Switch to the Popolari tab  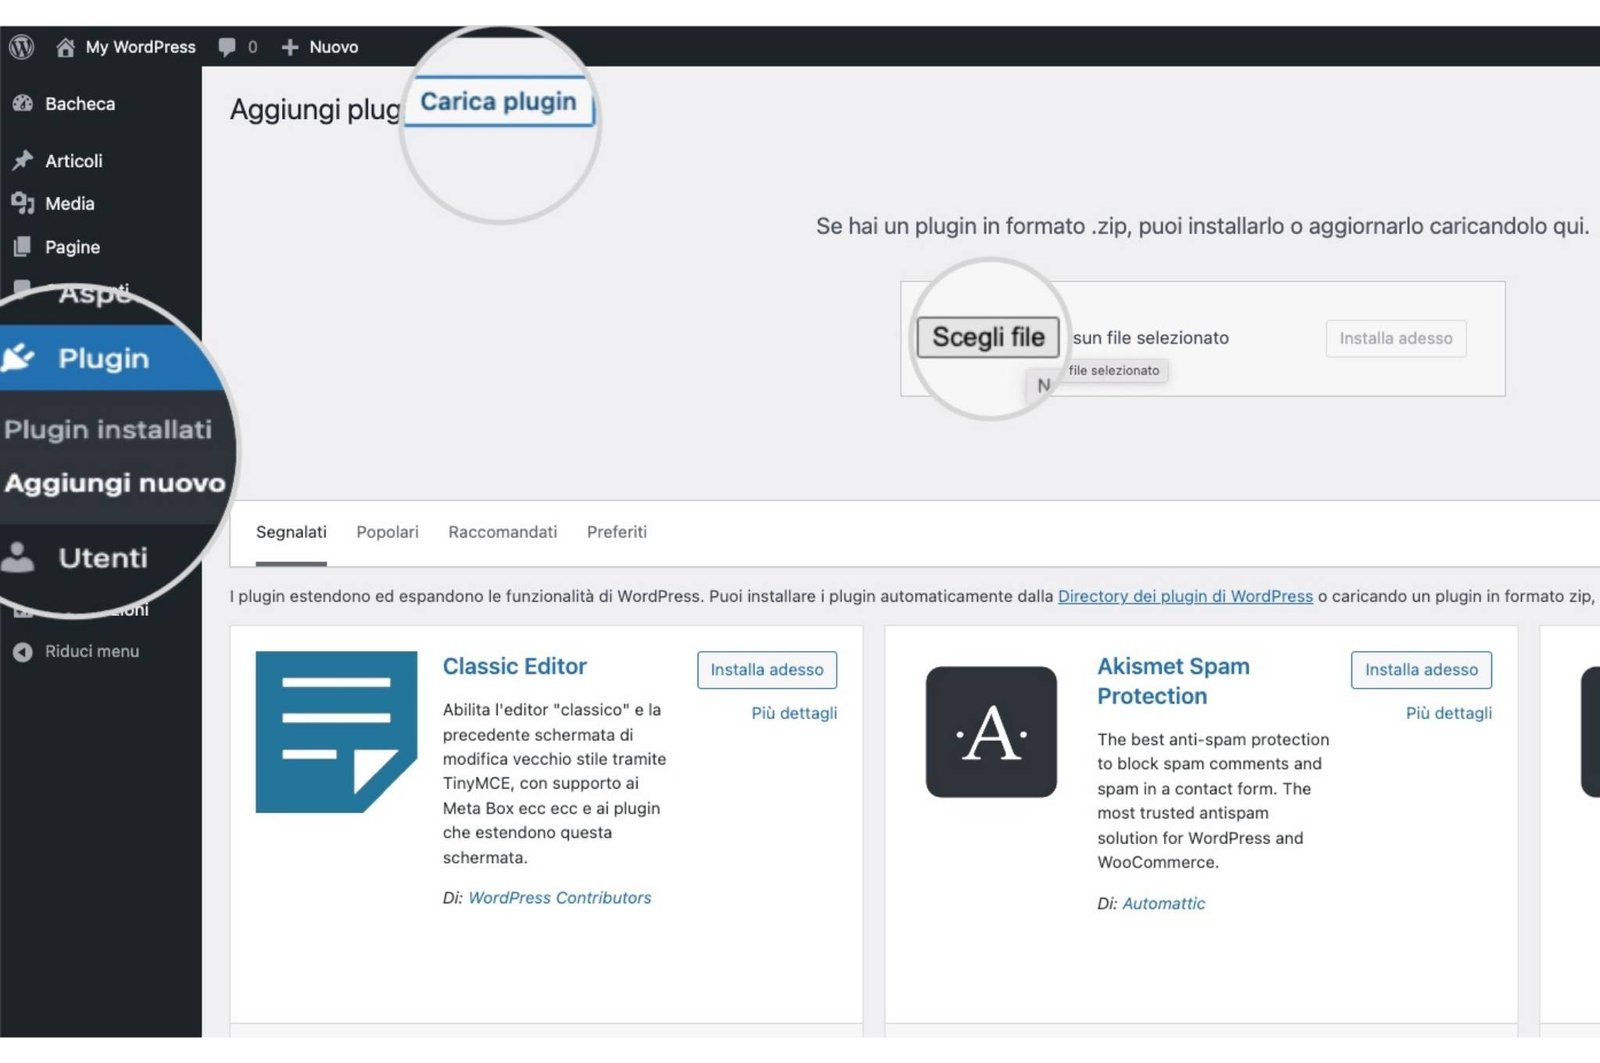pyautogui.click(x=387, y=532)
